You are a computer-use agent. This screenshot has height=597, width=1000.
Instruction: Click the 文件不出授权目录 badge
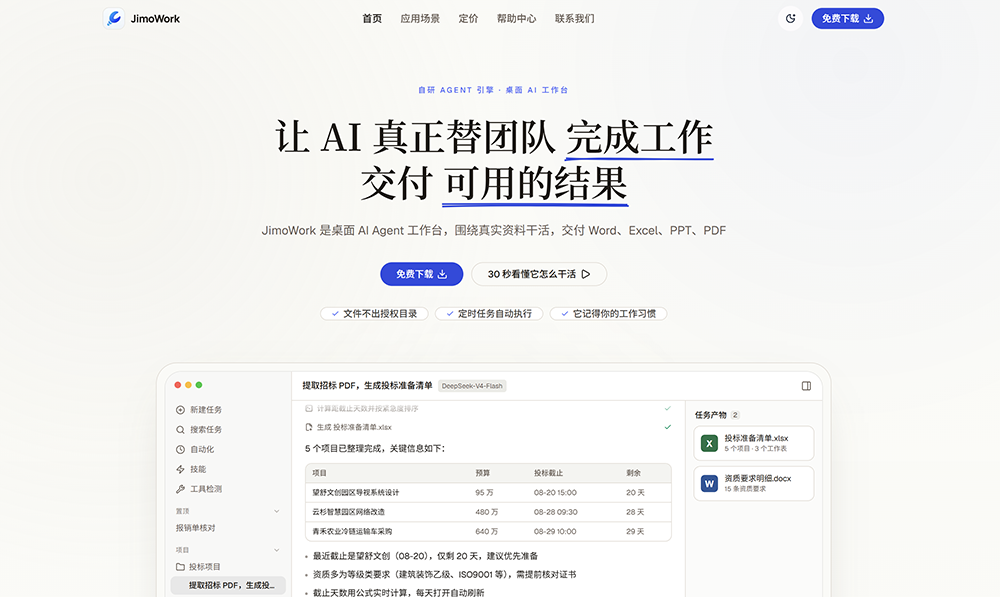point(374,313)
